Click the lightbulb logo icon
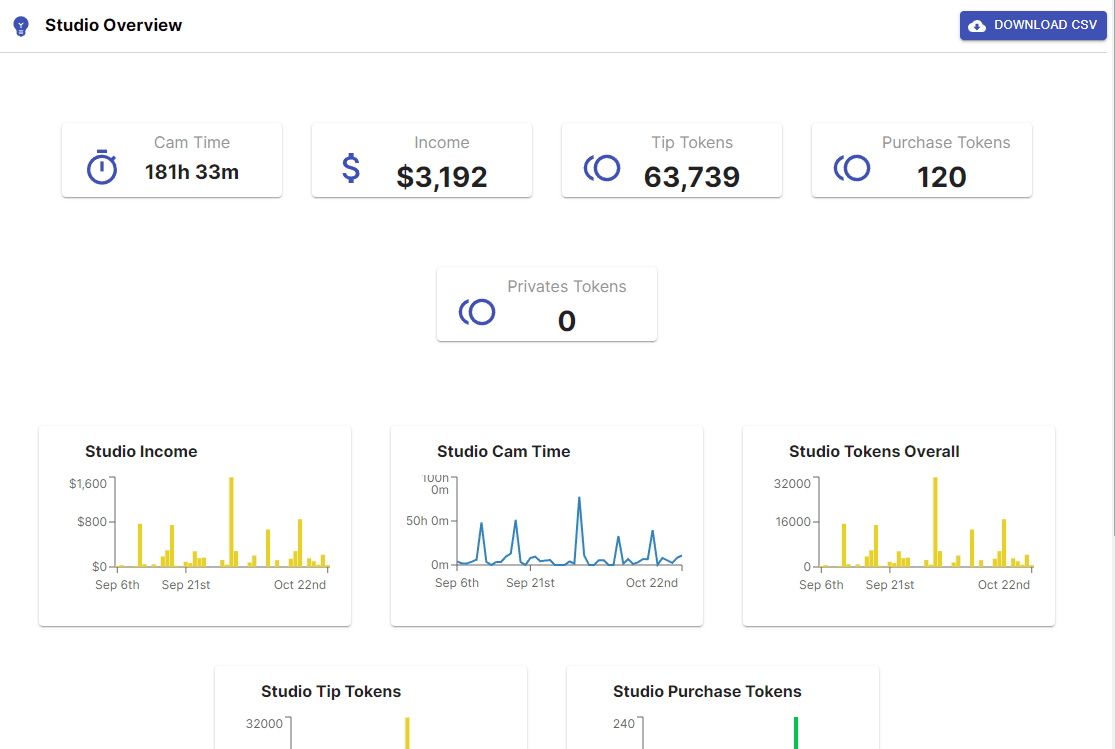The width and height of the screenshot is (1115, 749). 21,26
